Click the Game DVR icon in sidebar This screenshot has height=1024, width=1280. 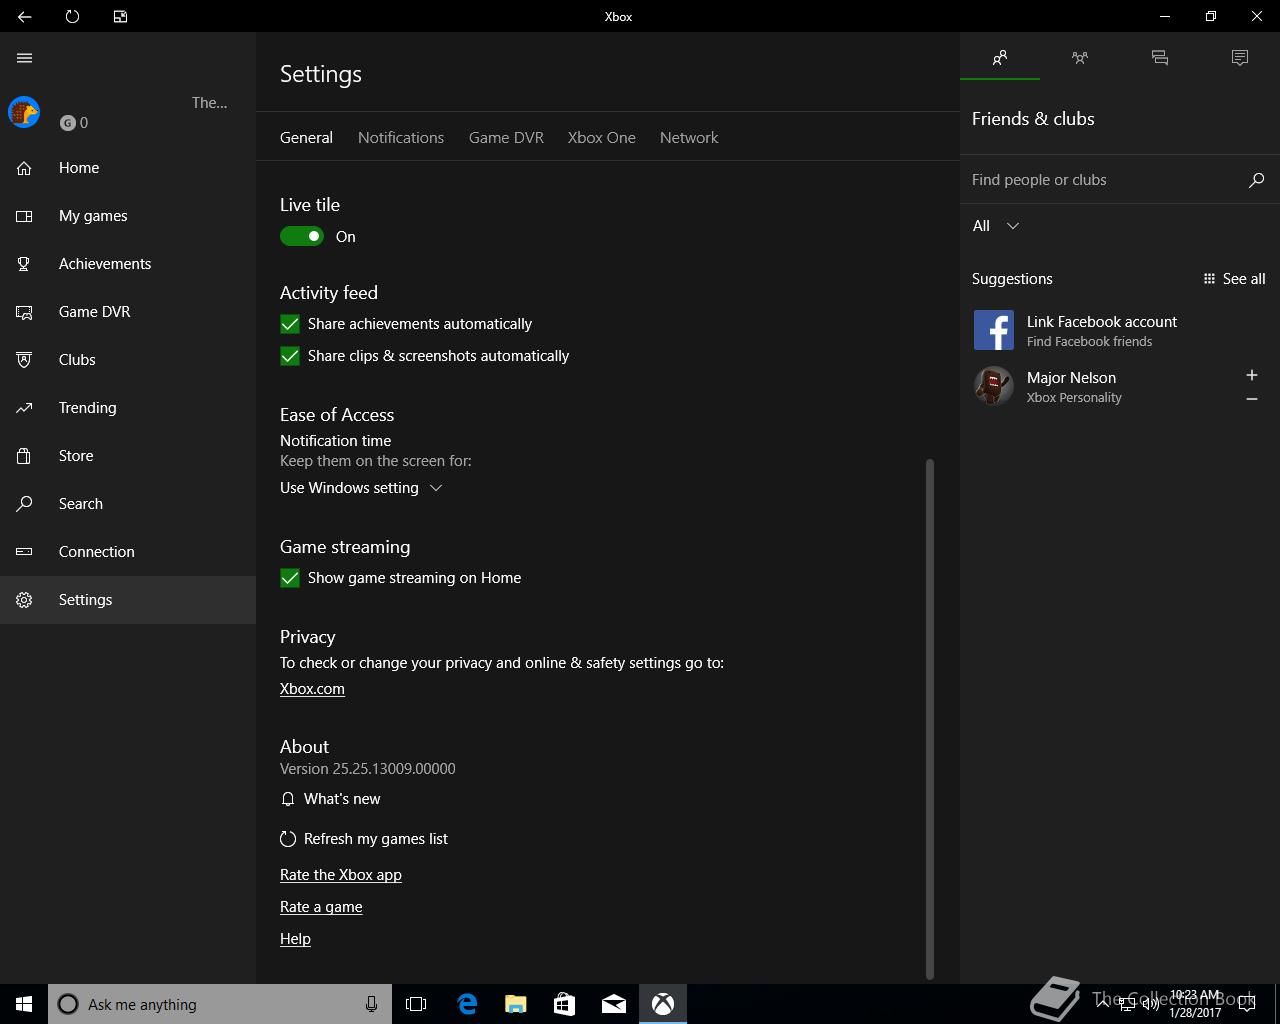(x=24, y=312)
